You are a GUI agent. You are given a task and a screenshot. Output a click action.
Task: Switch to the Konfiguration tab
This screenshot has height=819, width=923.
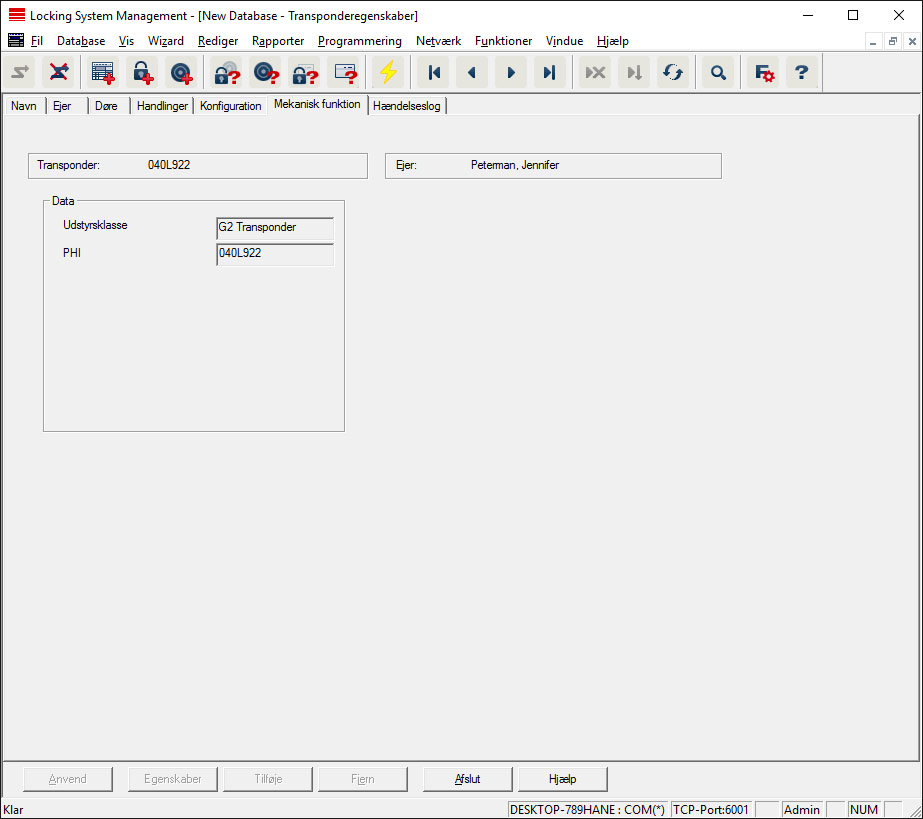[x=230, y=106]
